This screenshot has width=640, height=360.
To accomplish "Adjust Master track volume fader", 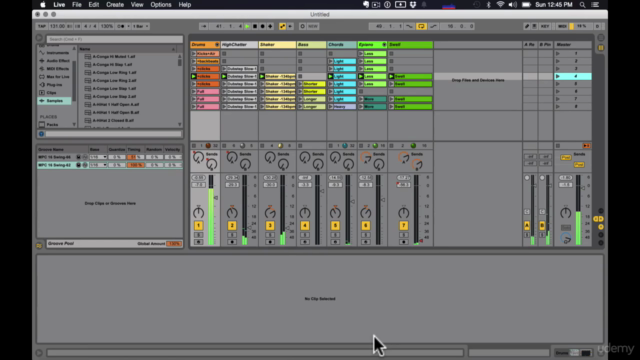I will click(x=583, y=188).
